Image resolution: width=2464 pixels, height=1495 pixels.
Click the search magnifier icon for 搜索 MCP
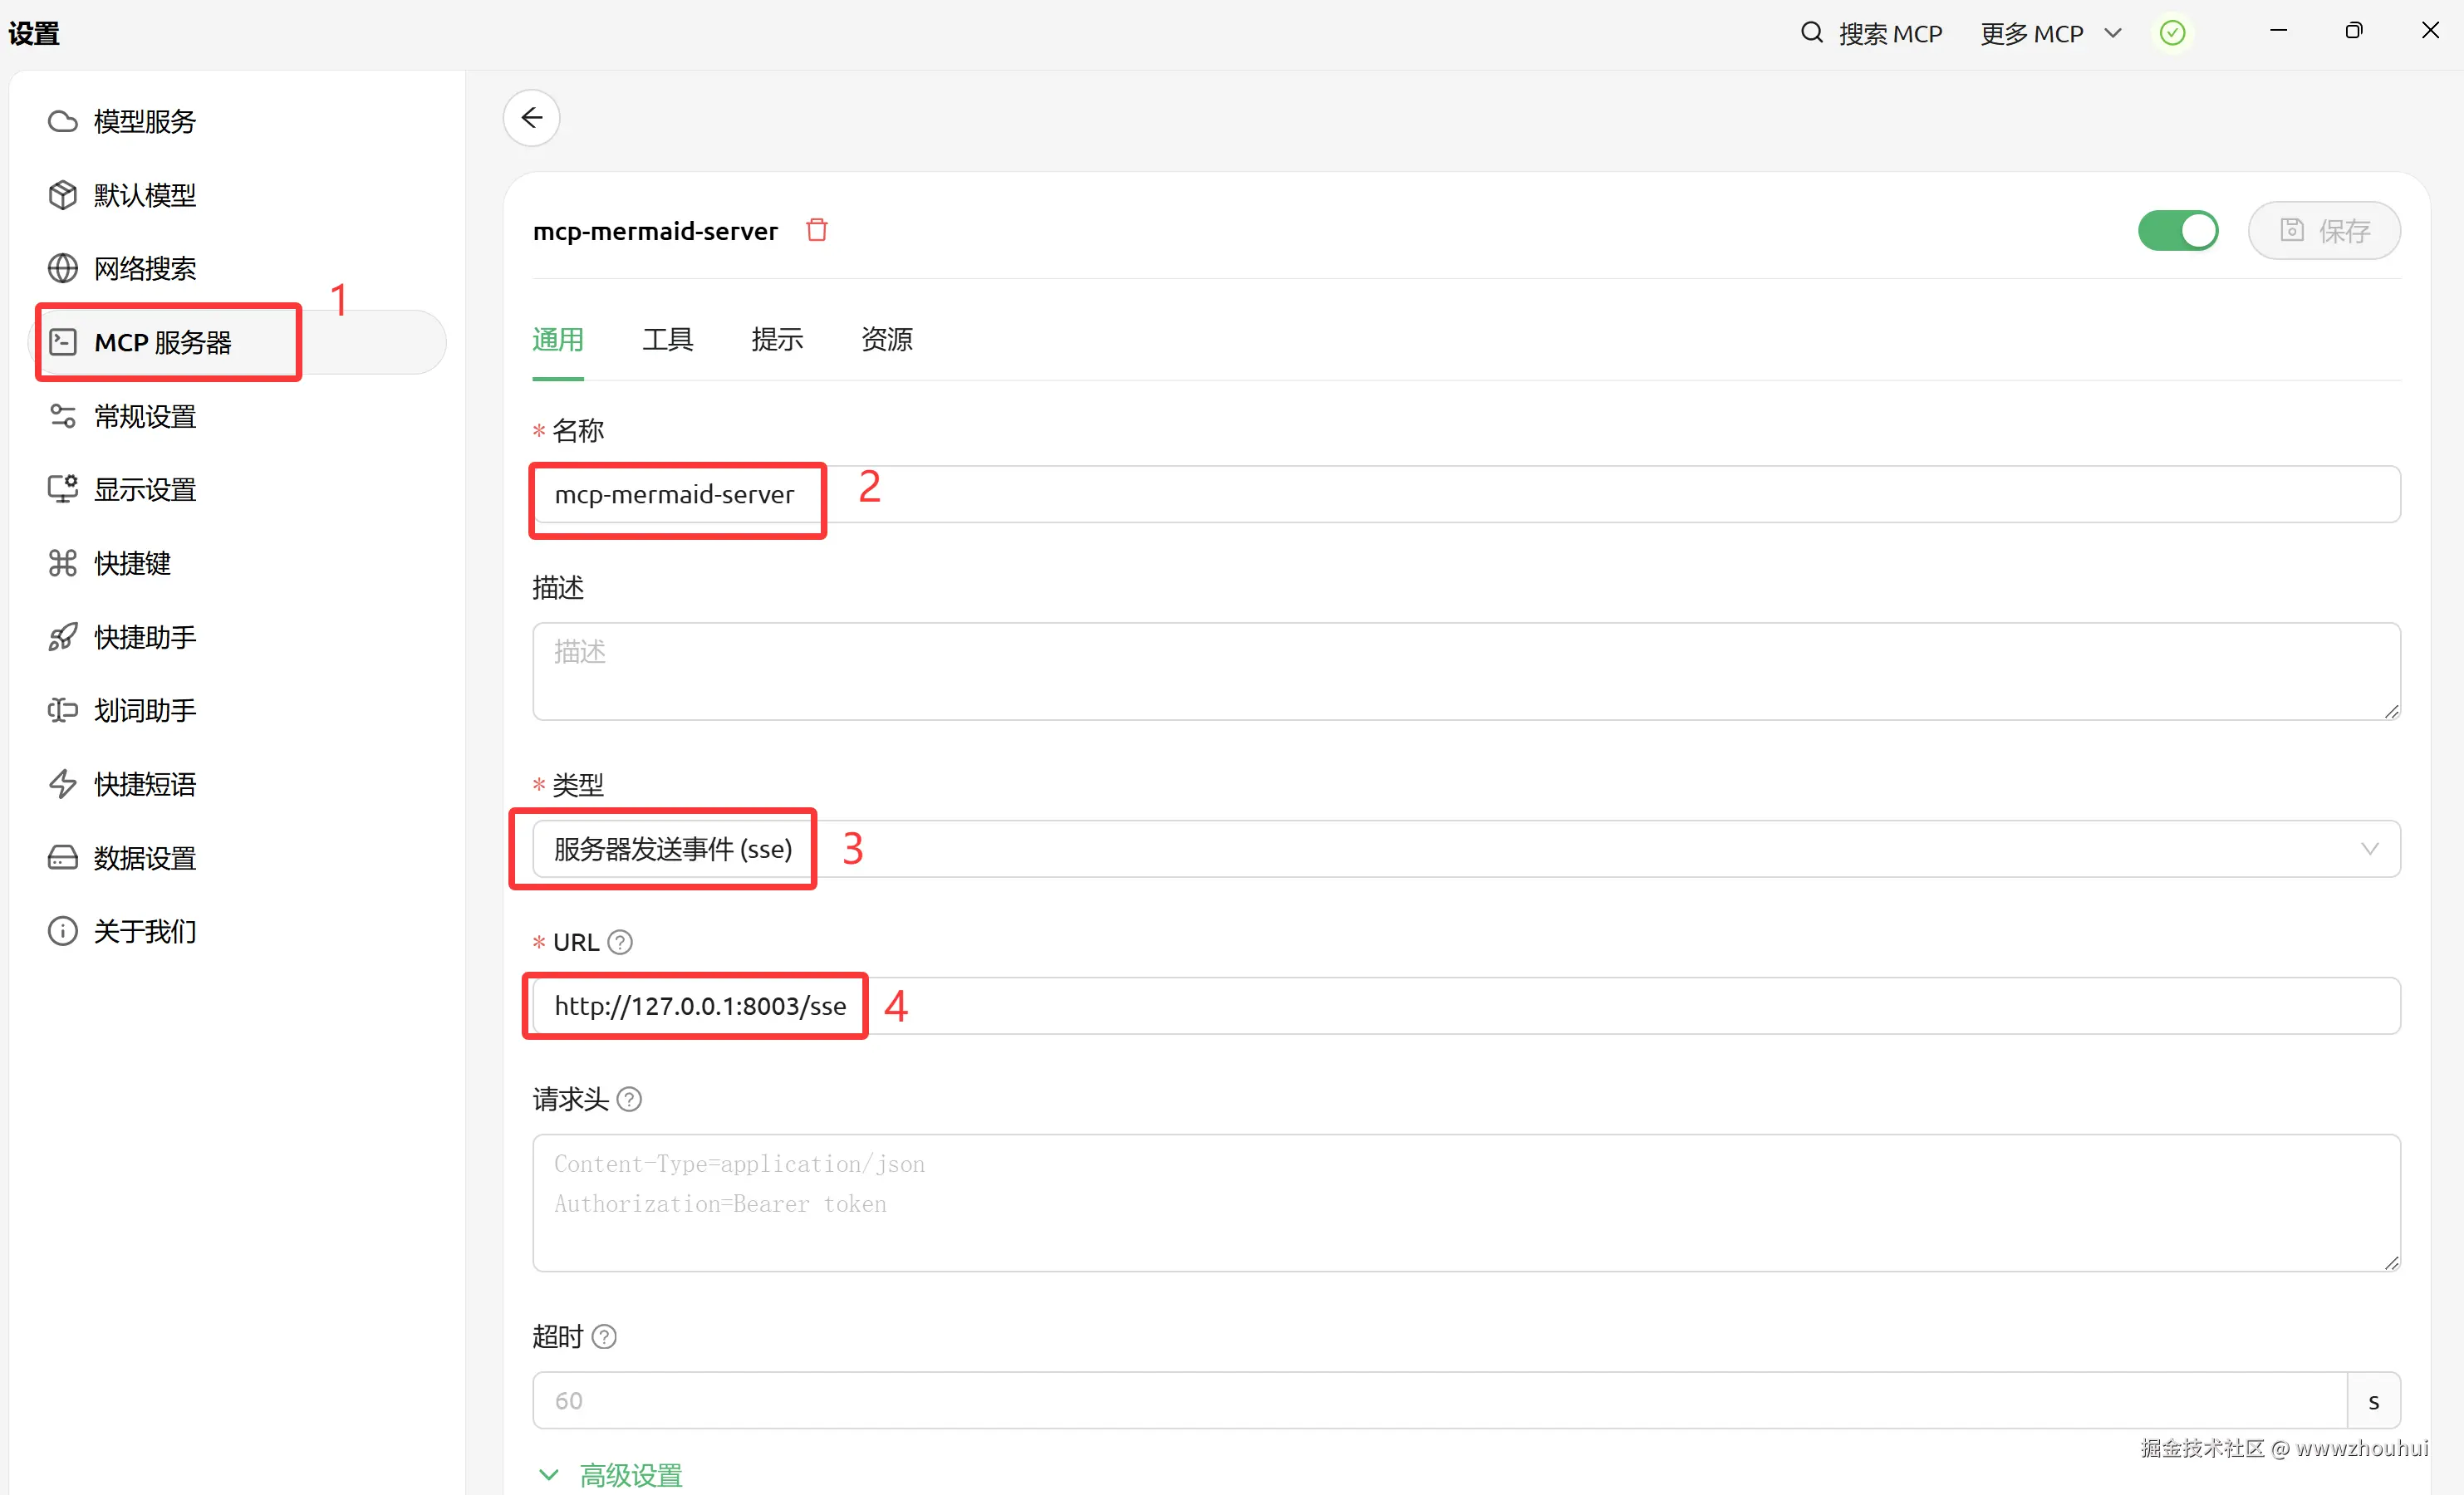click(x=1811, y=33)
